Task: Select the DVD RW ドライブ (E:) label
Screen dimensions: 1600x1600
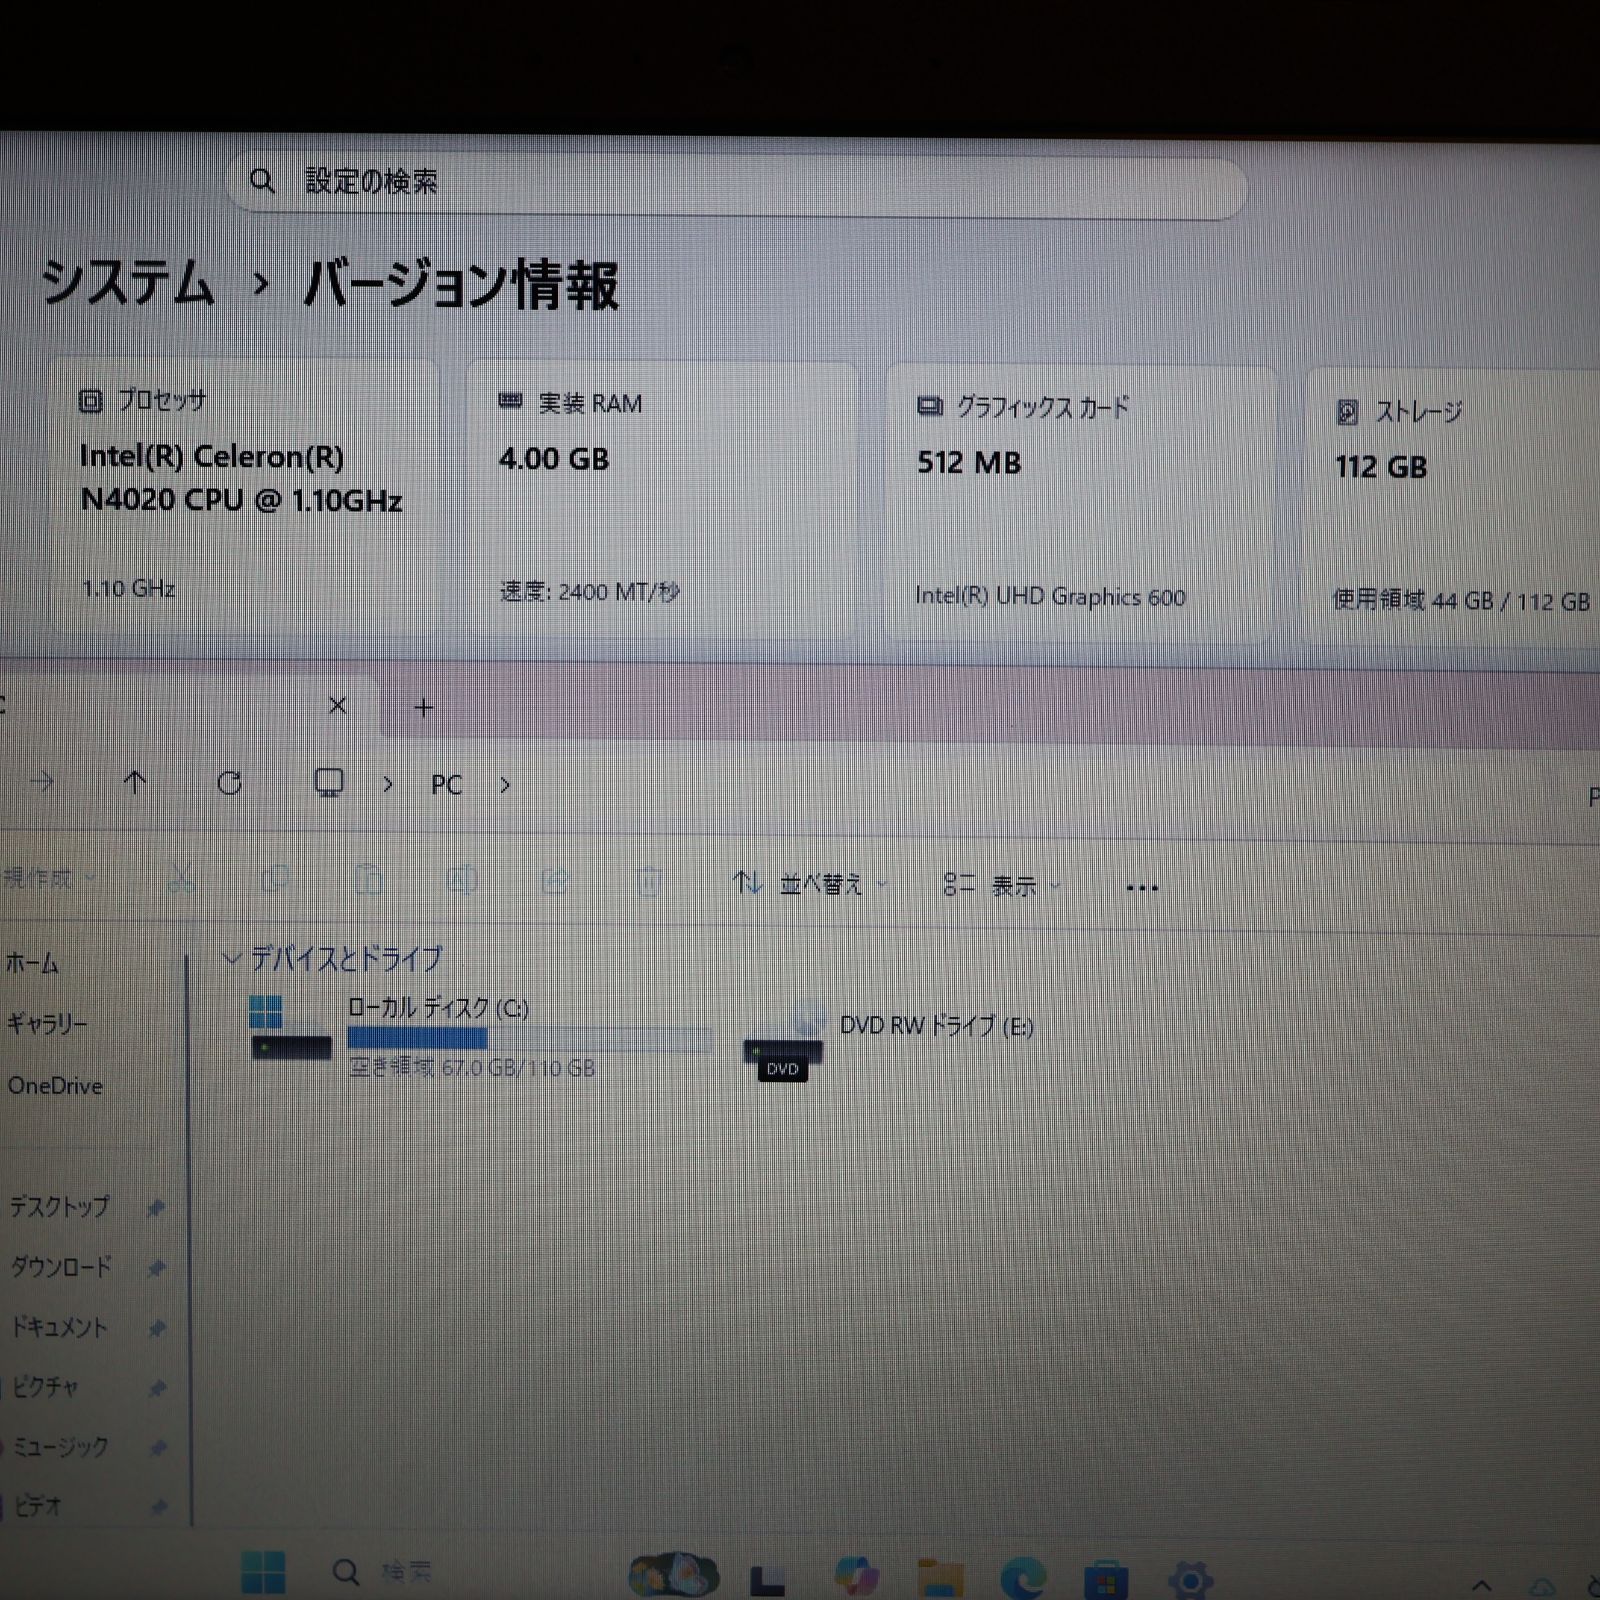Action: coord(936,1025)
